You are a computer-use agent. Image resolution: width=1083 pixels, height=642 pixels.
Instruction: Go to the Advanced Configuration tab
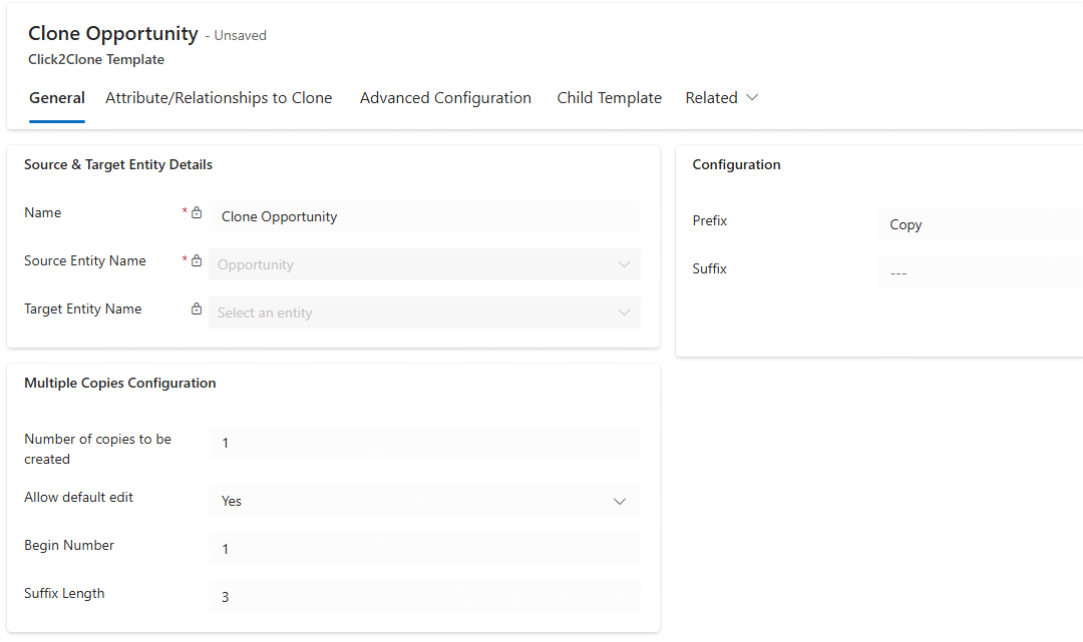tap(445, 98)
